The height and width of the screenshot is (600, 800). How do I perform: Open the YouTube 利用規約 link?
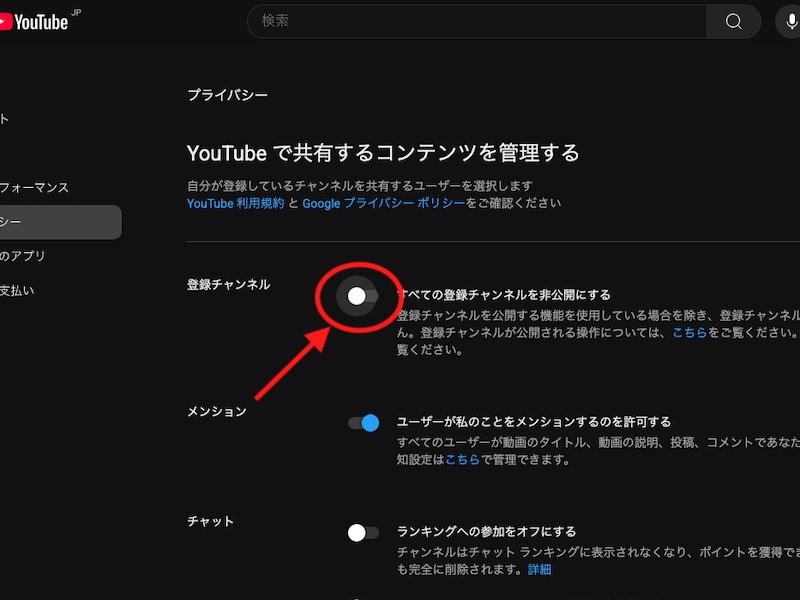click(x=231, y=202)
